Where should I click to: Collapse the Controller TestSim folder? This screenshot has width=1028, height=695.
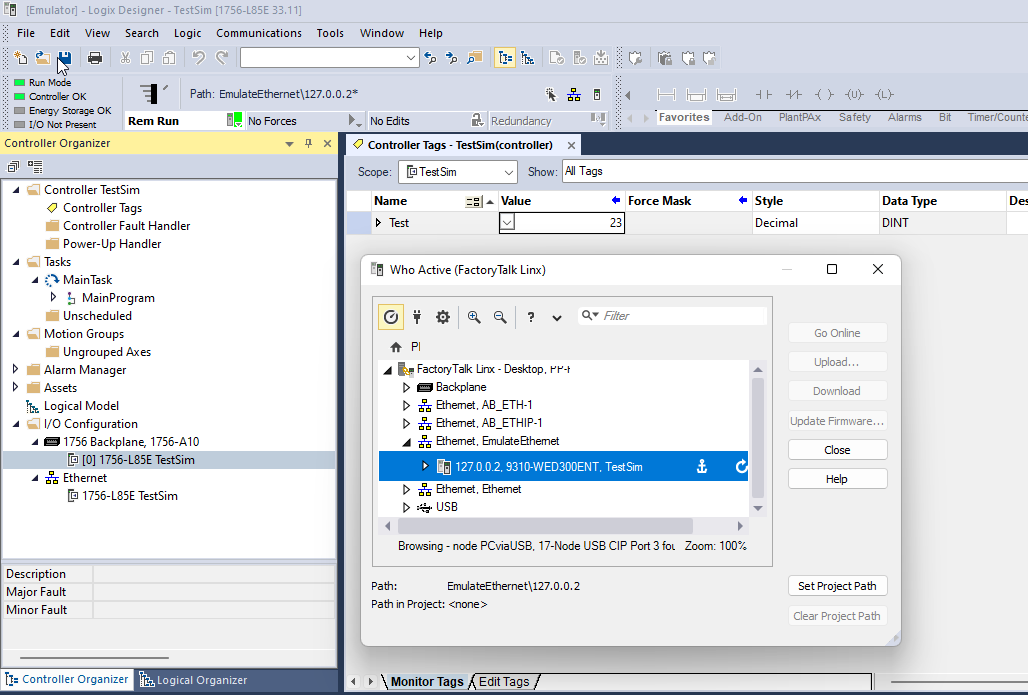(x=16, y=190)
